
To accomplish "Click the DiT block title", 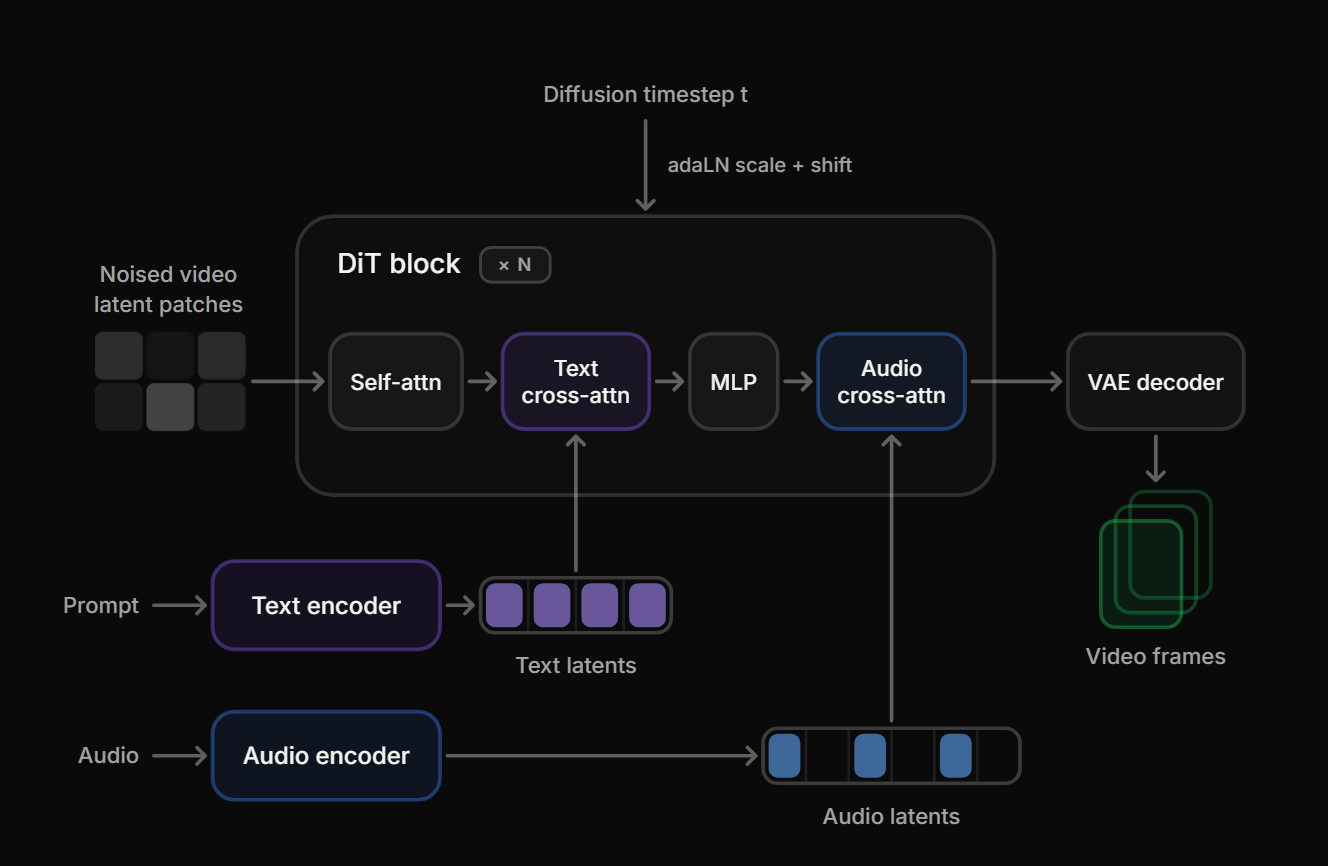I will point(399,264).
